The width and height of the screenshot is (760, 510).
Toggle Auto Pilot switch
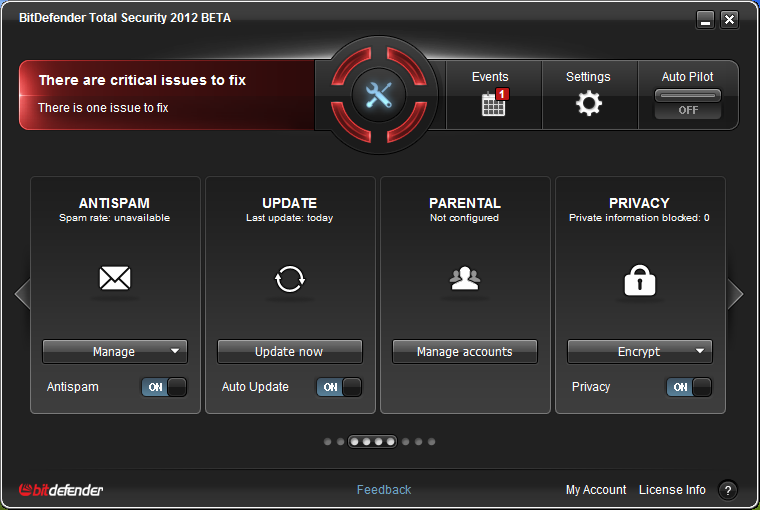(688, 104)
